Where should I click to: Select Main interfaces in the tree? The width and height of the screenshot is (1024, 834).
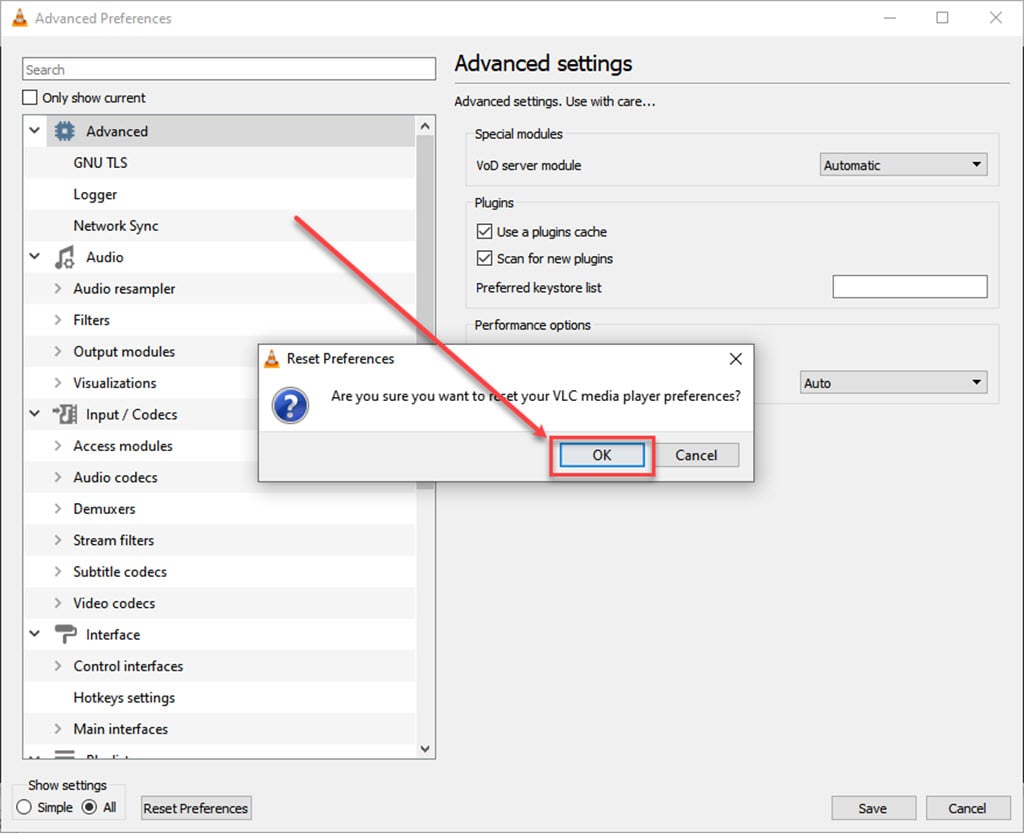[121, 729]
